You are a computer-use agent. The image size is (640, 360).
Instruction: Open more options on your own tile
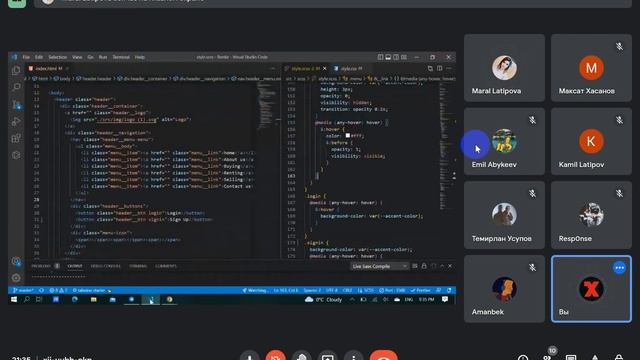(x=620, y=268)
